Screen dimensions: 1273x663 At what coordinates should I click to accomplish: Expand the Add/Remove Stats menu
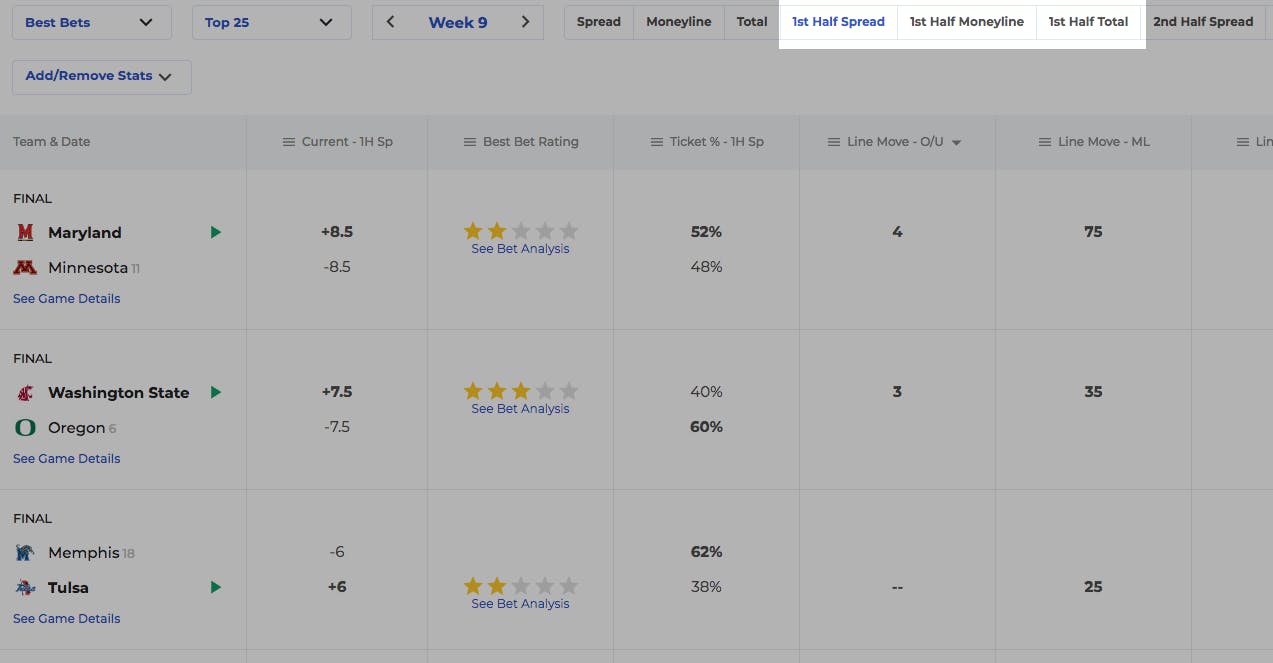click(x=101, y=76)
